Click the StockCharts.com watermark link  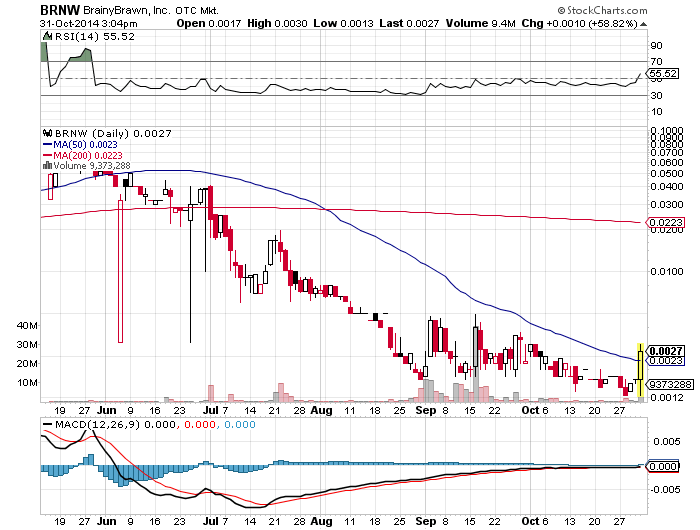pos(602,10)
